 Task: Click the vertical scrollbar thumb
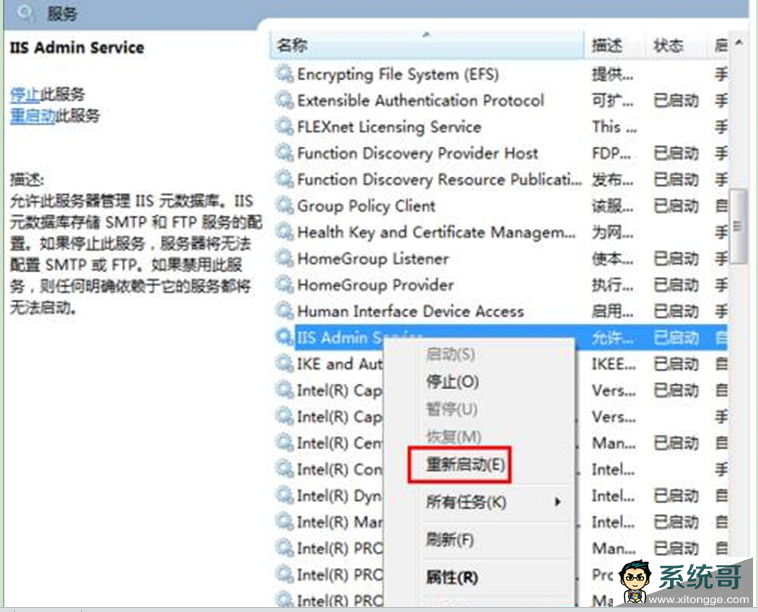738,226
